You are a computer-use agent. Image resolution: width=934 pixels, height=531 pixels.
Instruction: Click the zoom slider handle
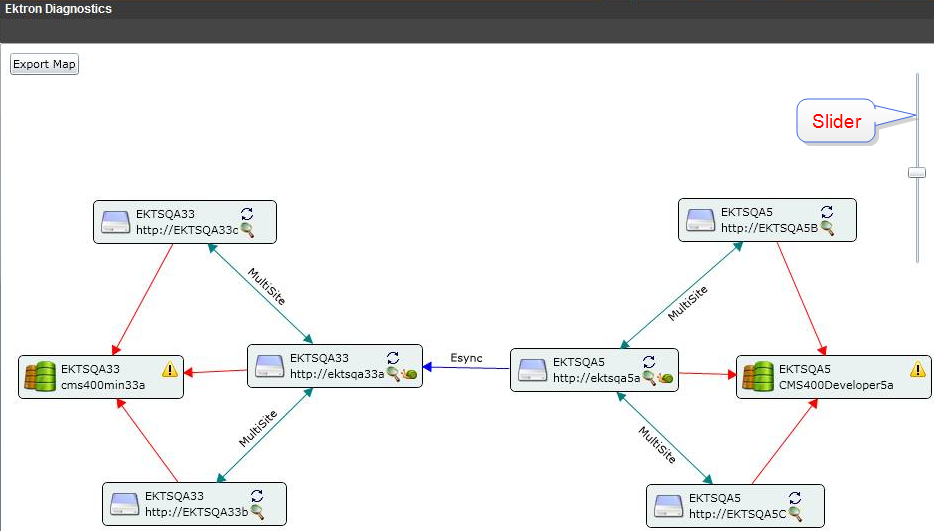pyautogui.click(x=917, y=173)
